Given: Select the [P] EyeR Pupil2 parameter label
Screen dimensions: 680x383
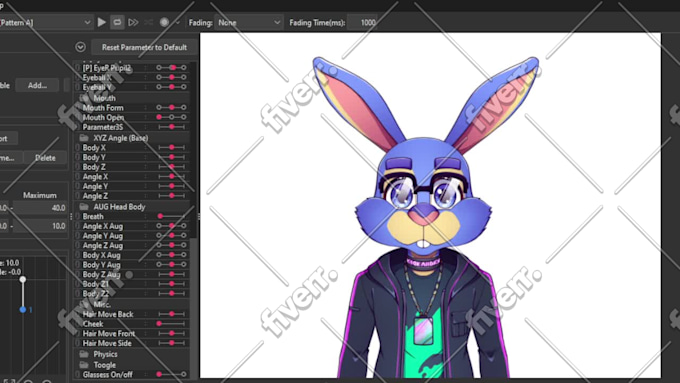Looking at the screenshot, I should click(x=107, y=68).
